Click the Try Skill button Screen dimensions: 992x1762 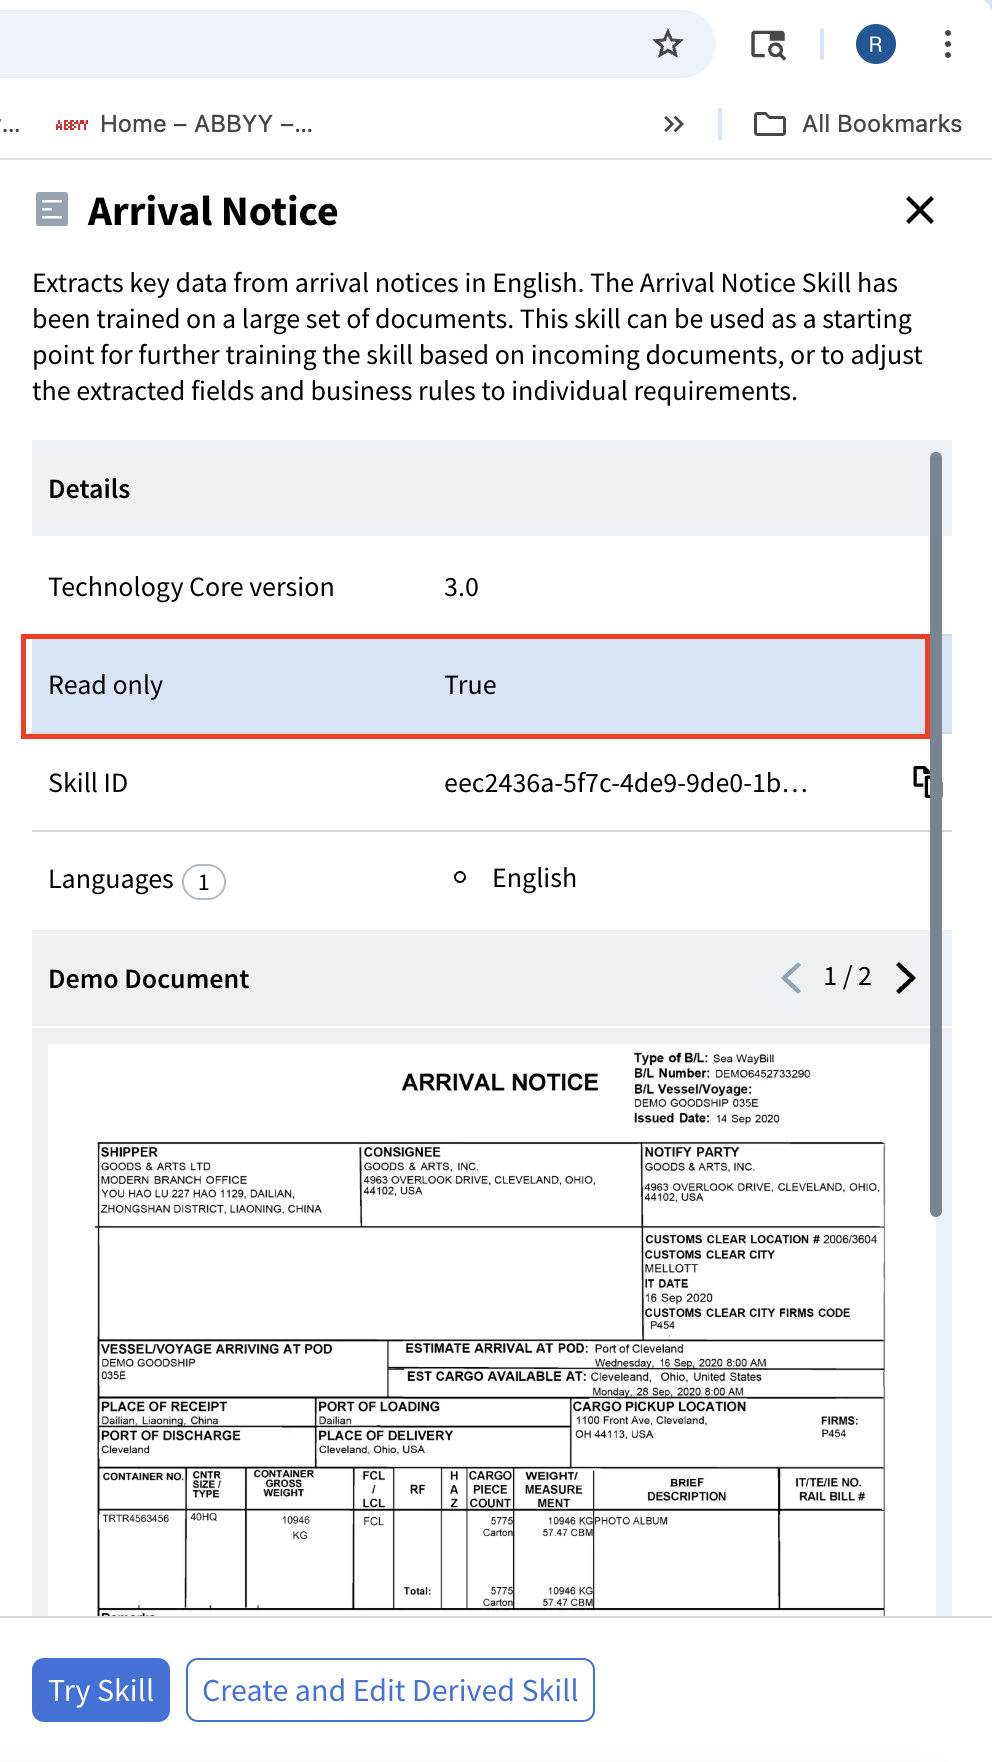[x=101, y=1690]
